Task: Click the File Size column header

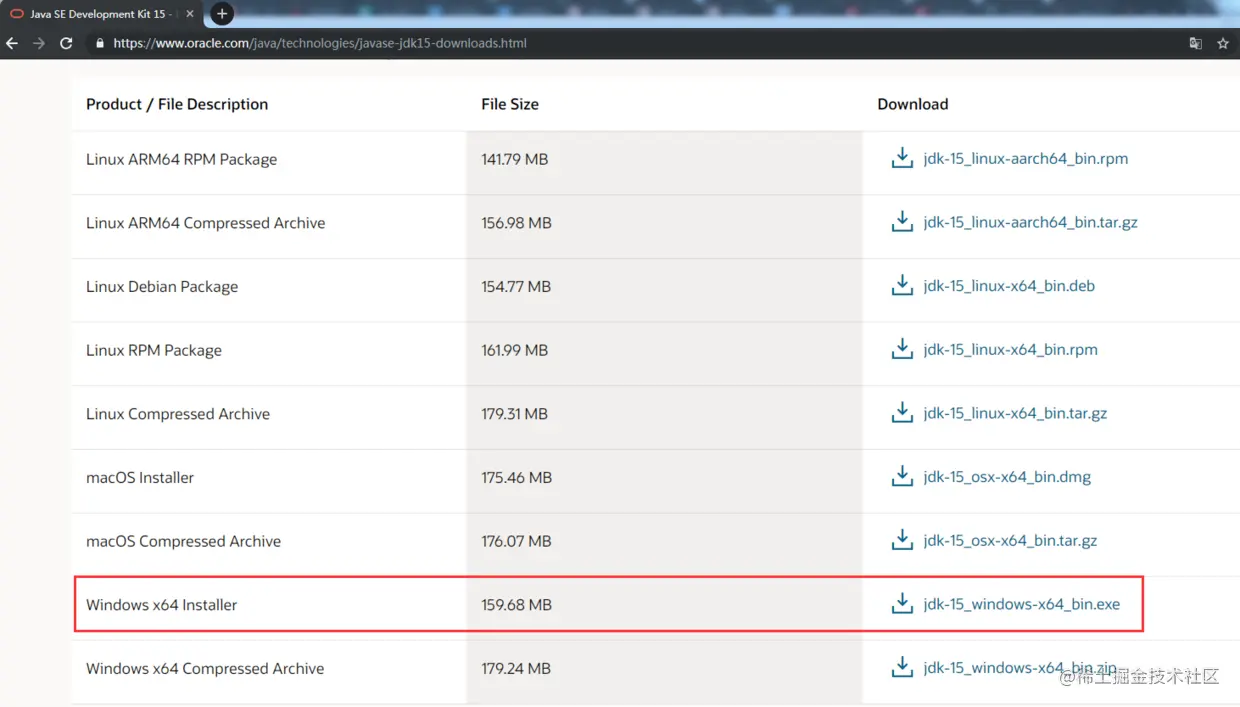Action: (x=510, y=104)
